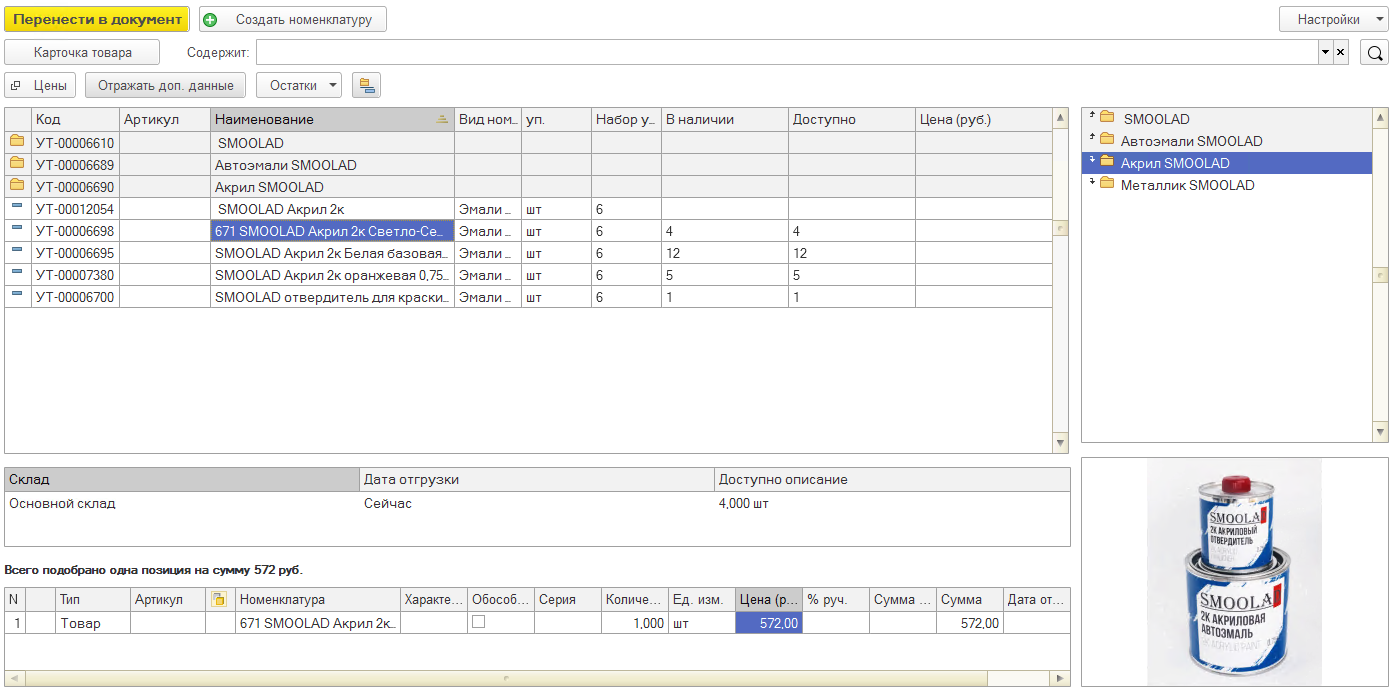
Task: Sort the list by the Код column header
Action: coord(76,120)
